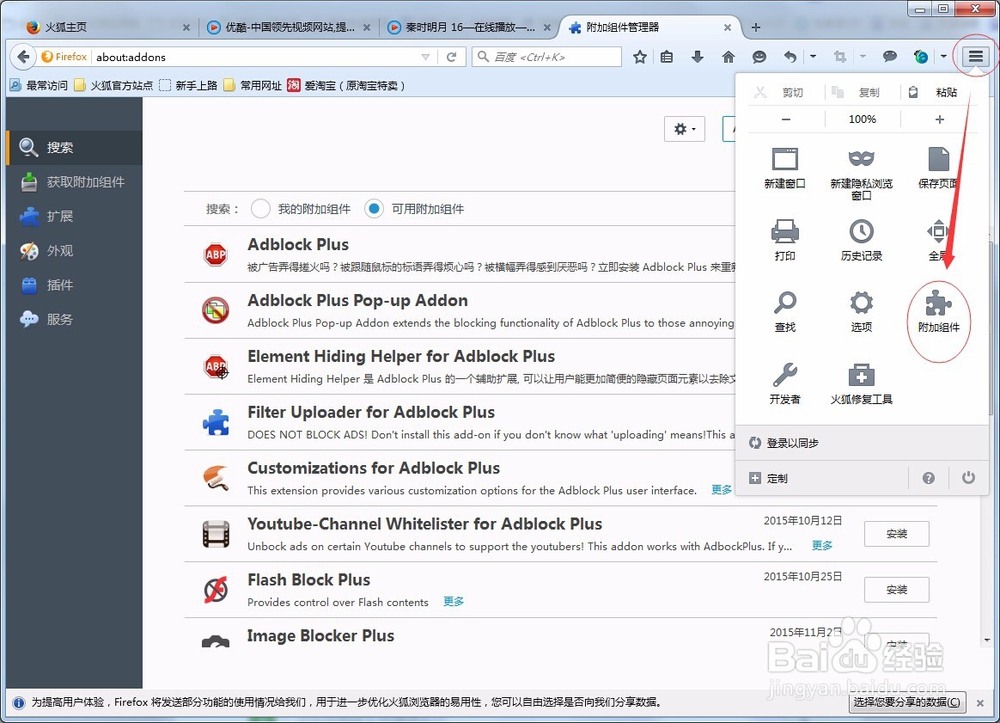Open 新建窗口 in the menu panel
This screenshot has height=723, width=1000.
pos(785,168)
